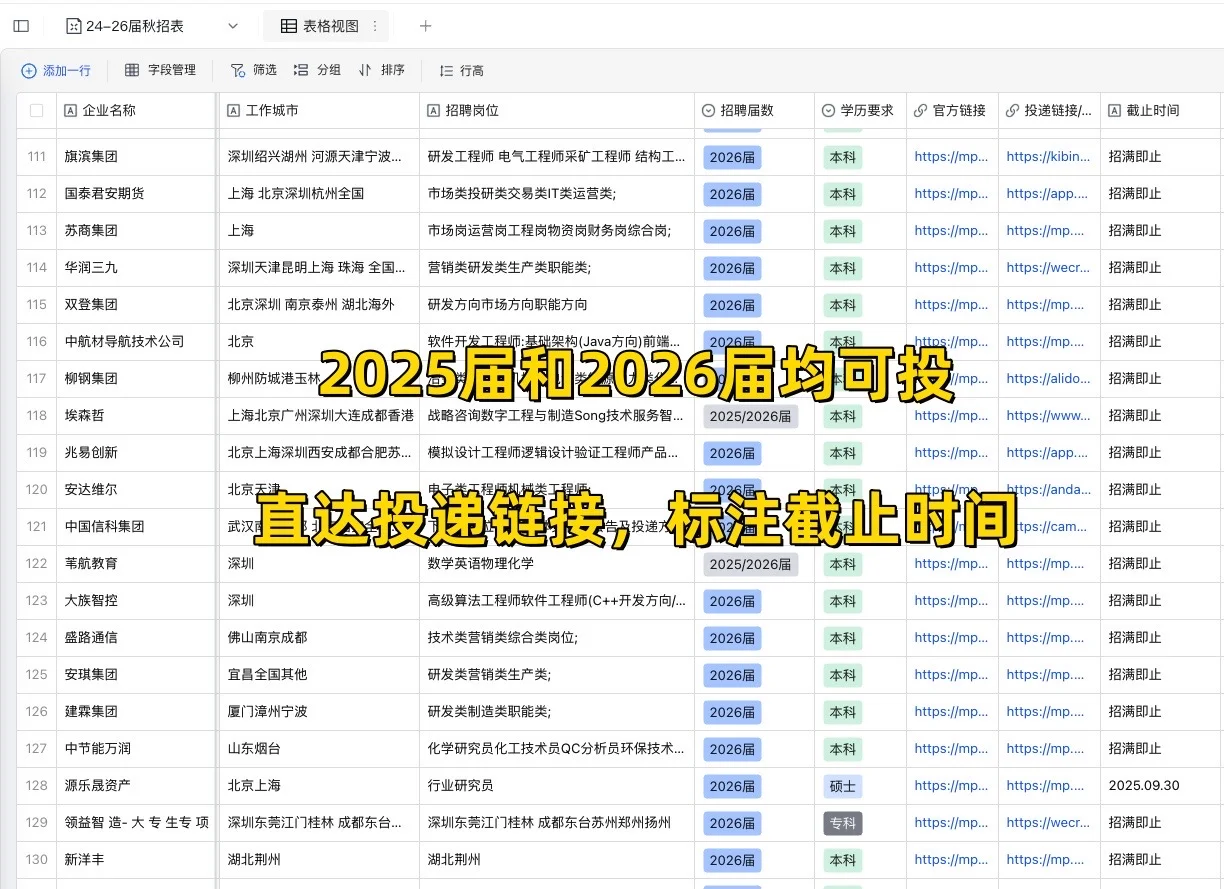Select the 源乐晟资产 company cell
The width and height of the screenshot is (1224, 889).
click(137, 786)
